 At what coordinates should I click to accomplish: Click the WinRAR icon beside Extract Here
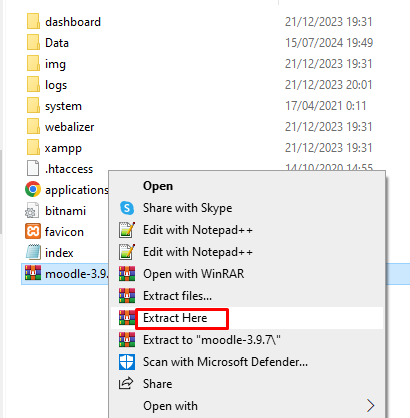click(x=127, y=318)
